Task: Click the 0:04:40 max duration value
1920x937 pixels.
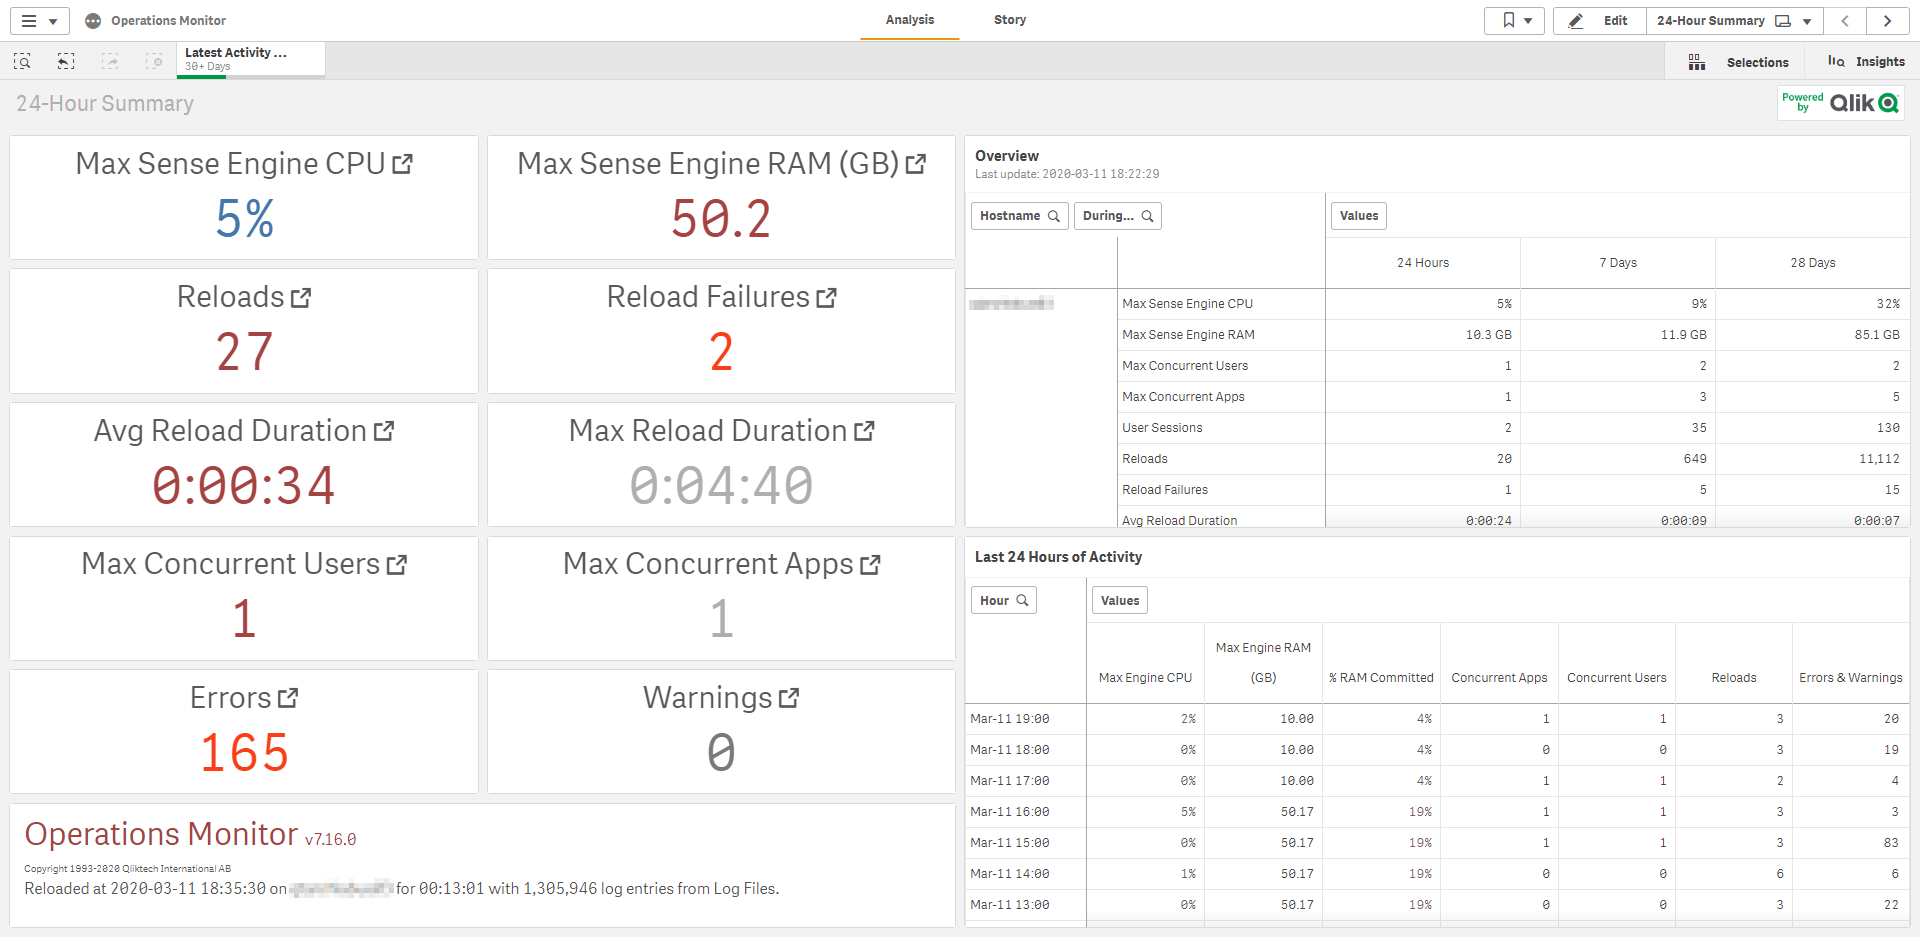Action: [721, 486]
